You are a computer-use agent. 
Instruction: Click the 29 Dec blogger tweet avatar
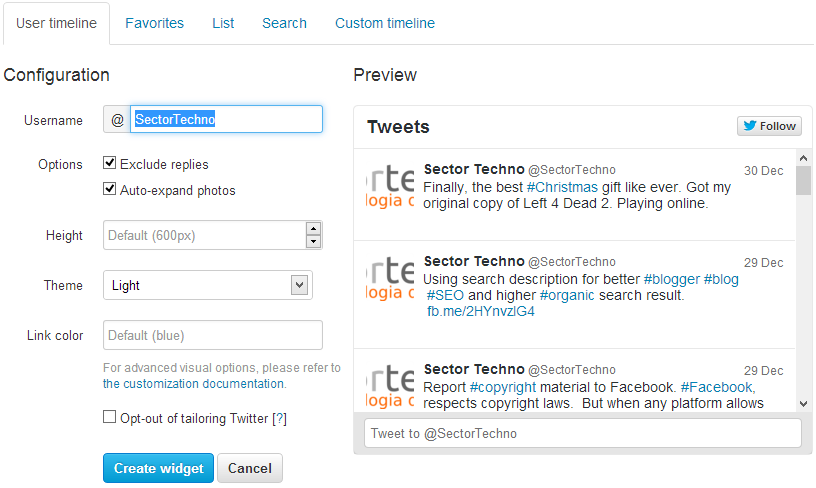[x=390, y=278]
